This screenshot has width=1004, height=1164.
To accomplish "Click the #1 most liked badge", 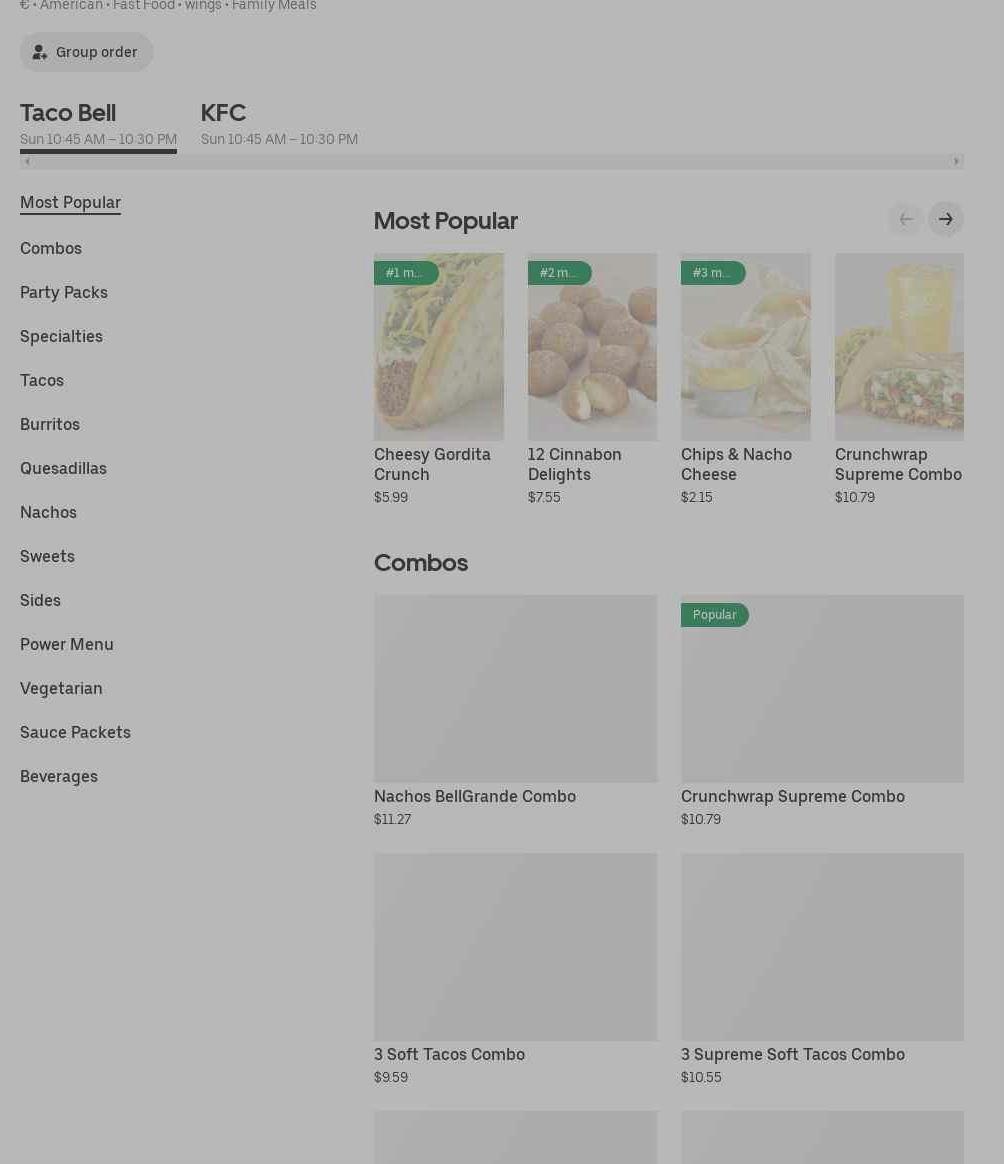I will click(x=405, y=273).
